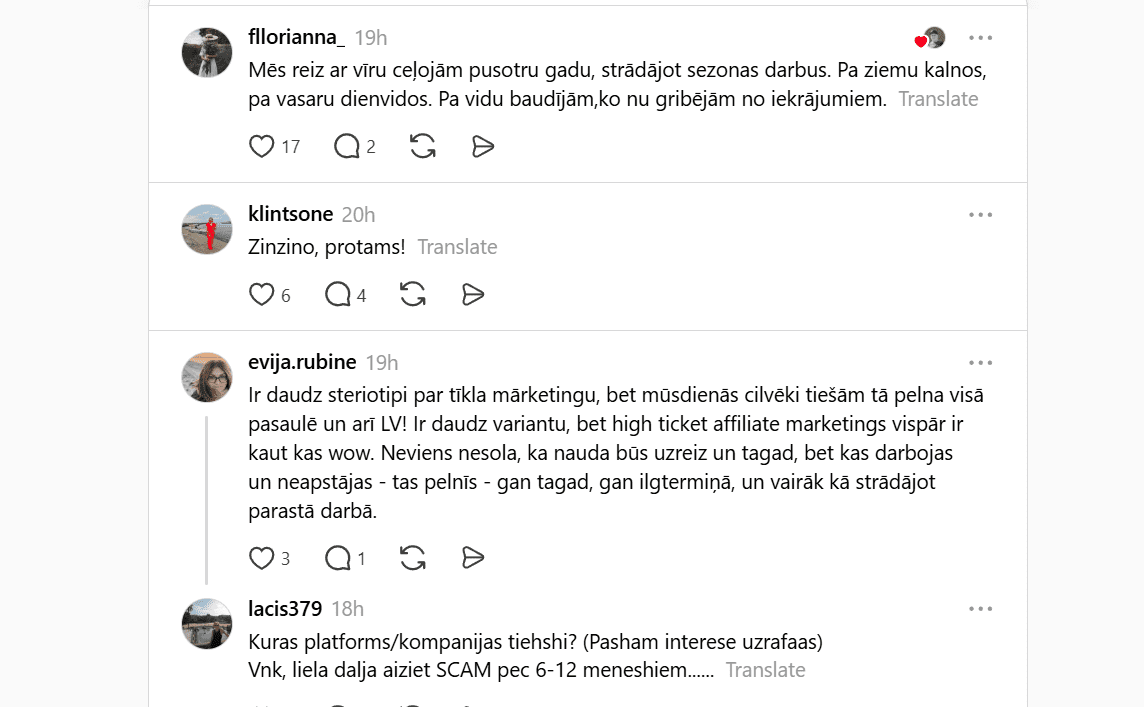Open more options for fllorianna_'s comment
The image size is (1144, 707).
(980, 38)
